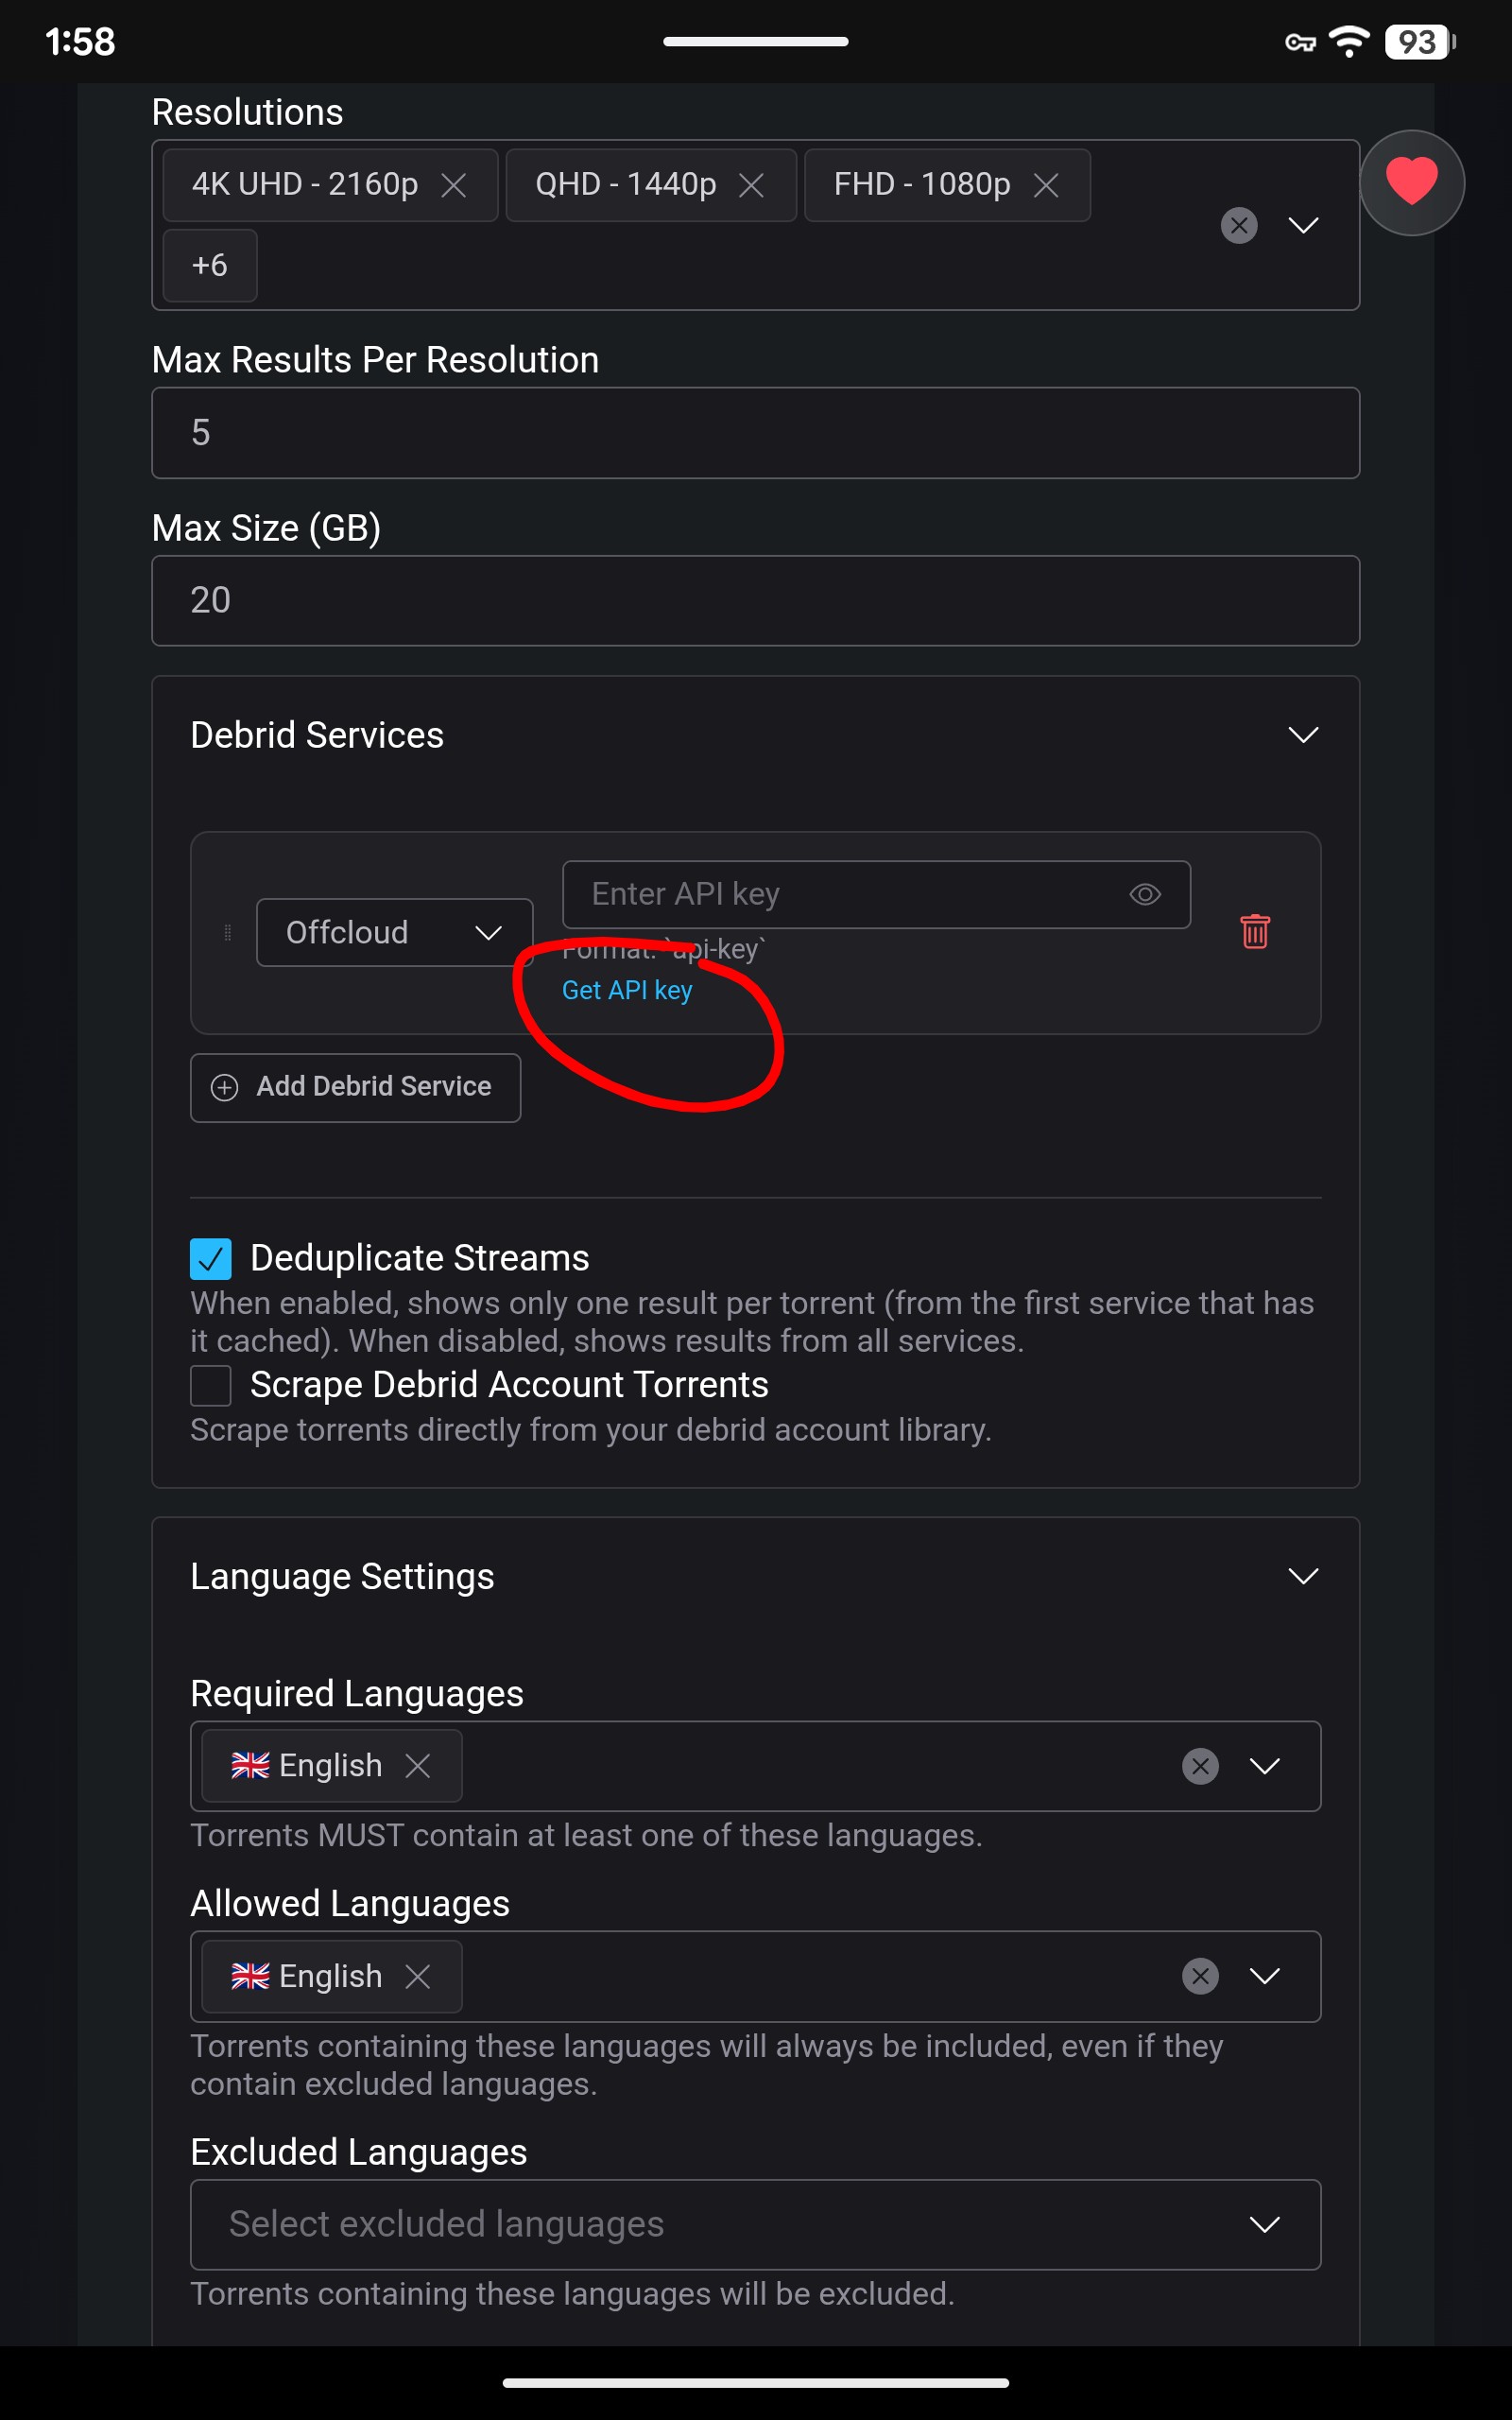Uncheck Deduplicate Streams checkbox
The width and height of the screenshot is (1512, 2420).
[x=211, y=1258]
